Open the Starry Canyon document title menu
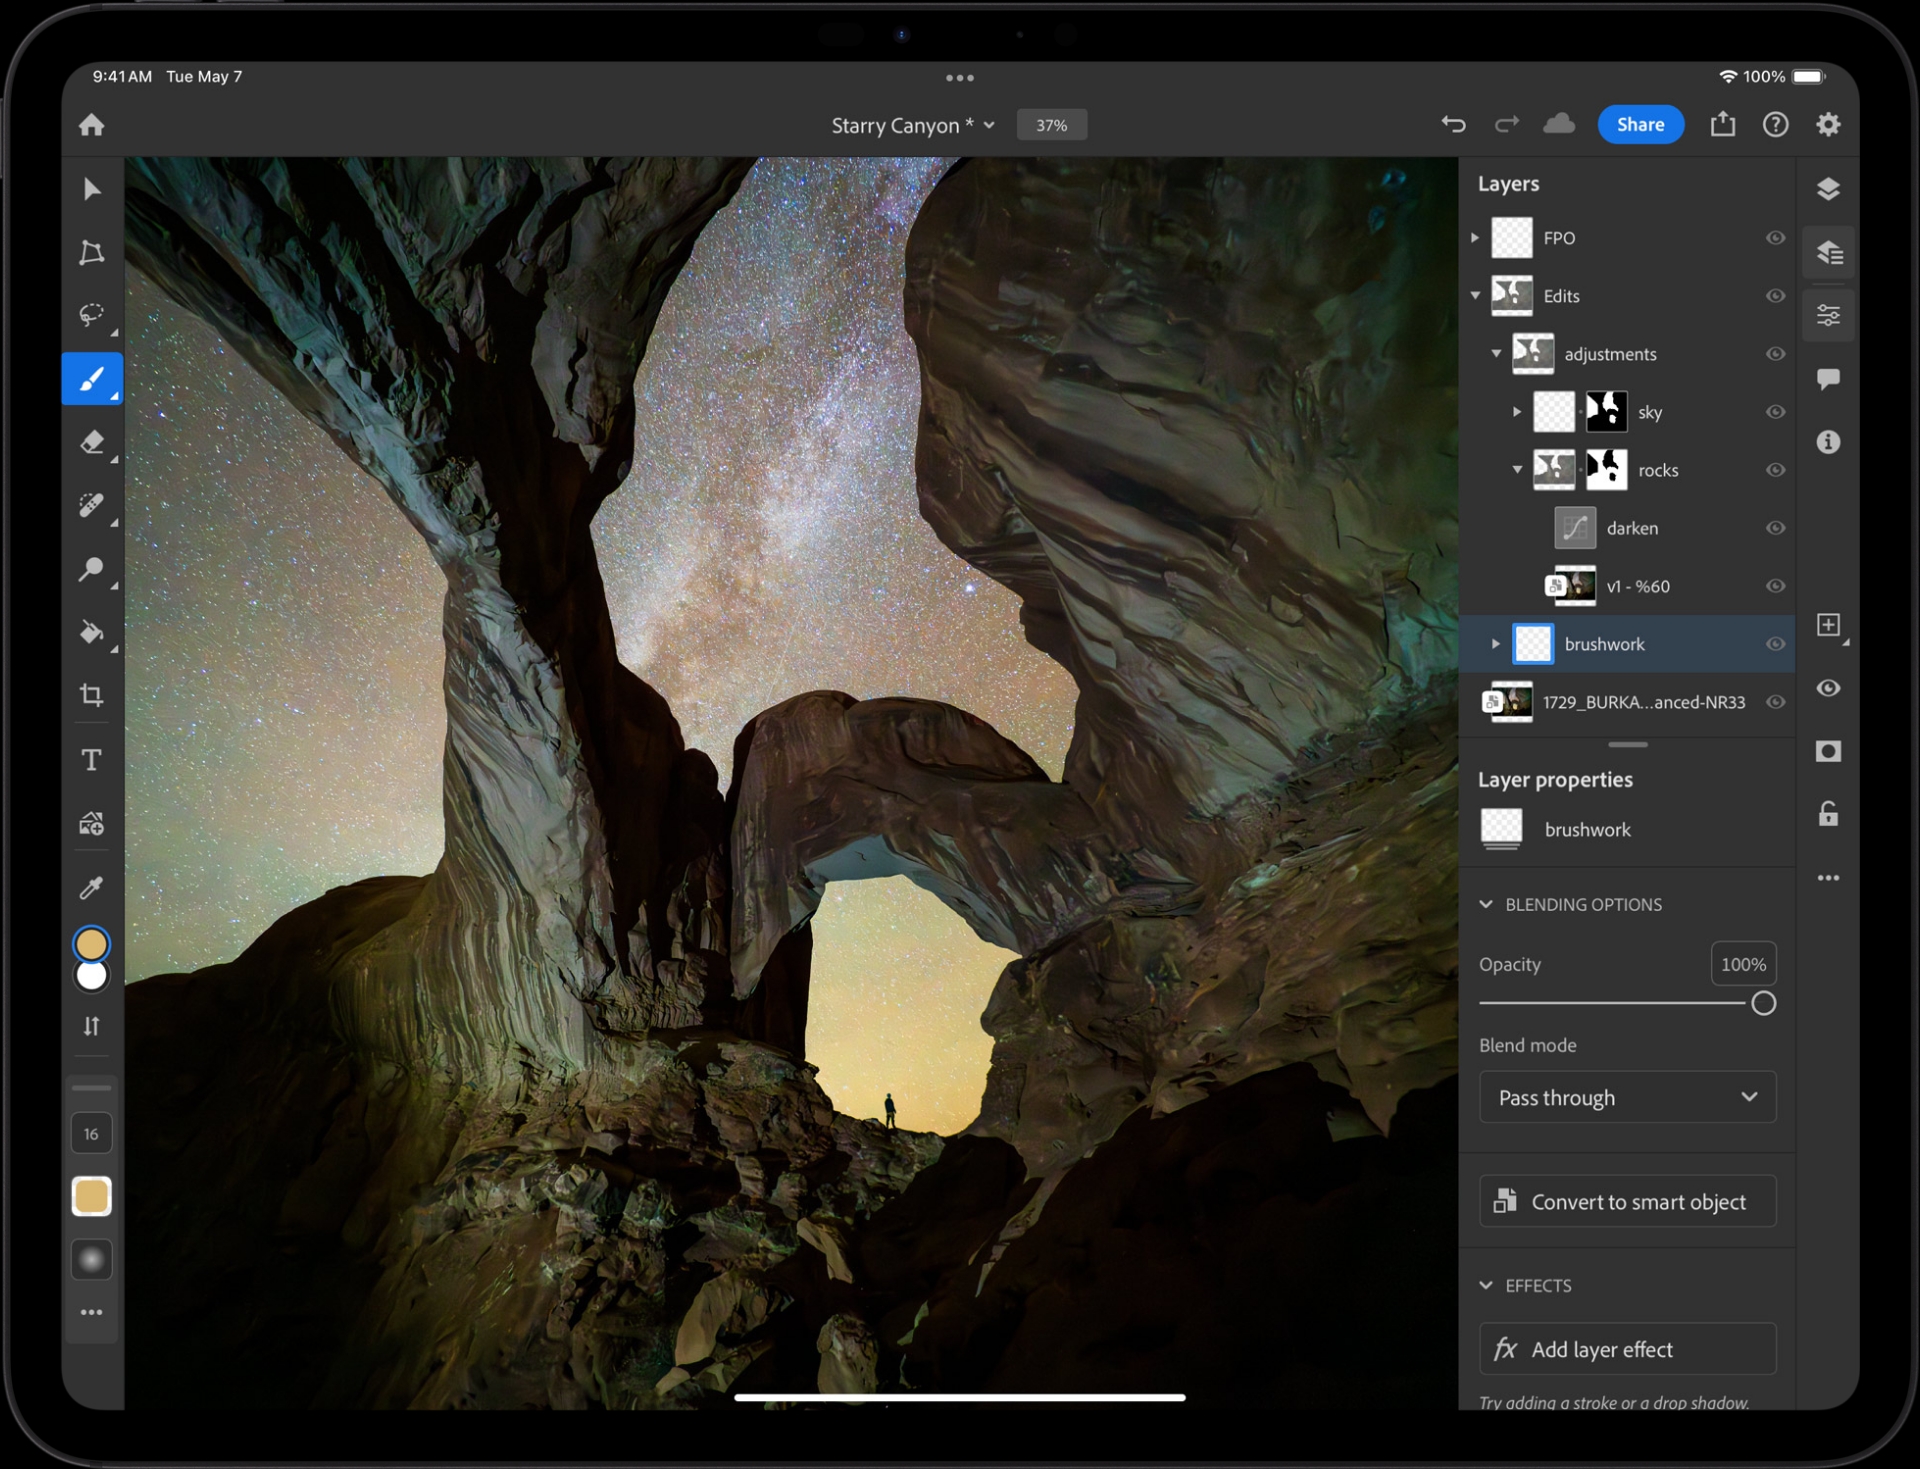This screenshot has width=1920, height=1469. (x=912, y=125)
